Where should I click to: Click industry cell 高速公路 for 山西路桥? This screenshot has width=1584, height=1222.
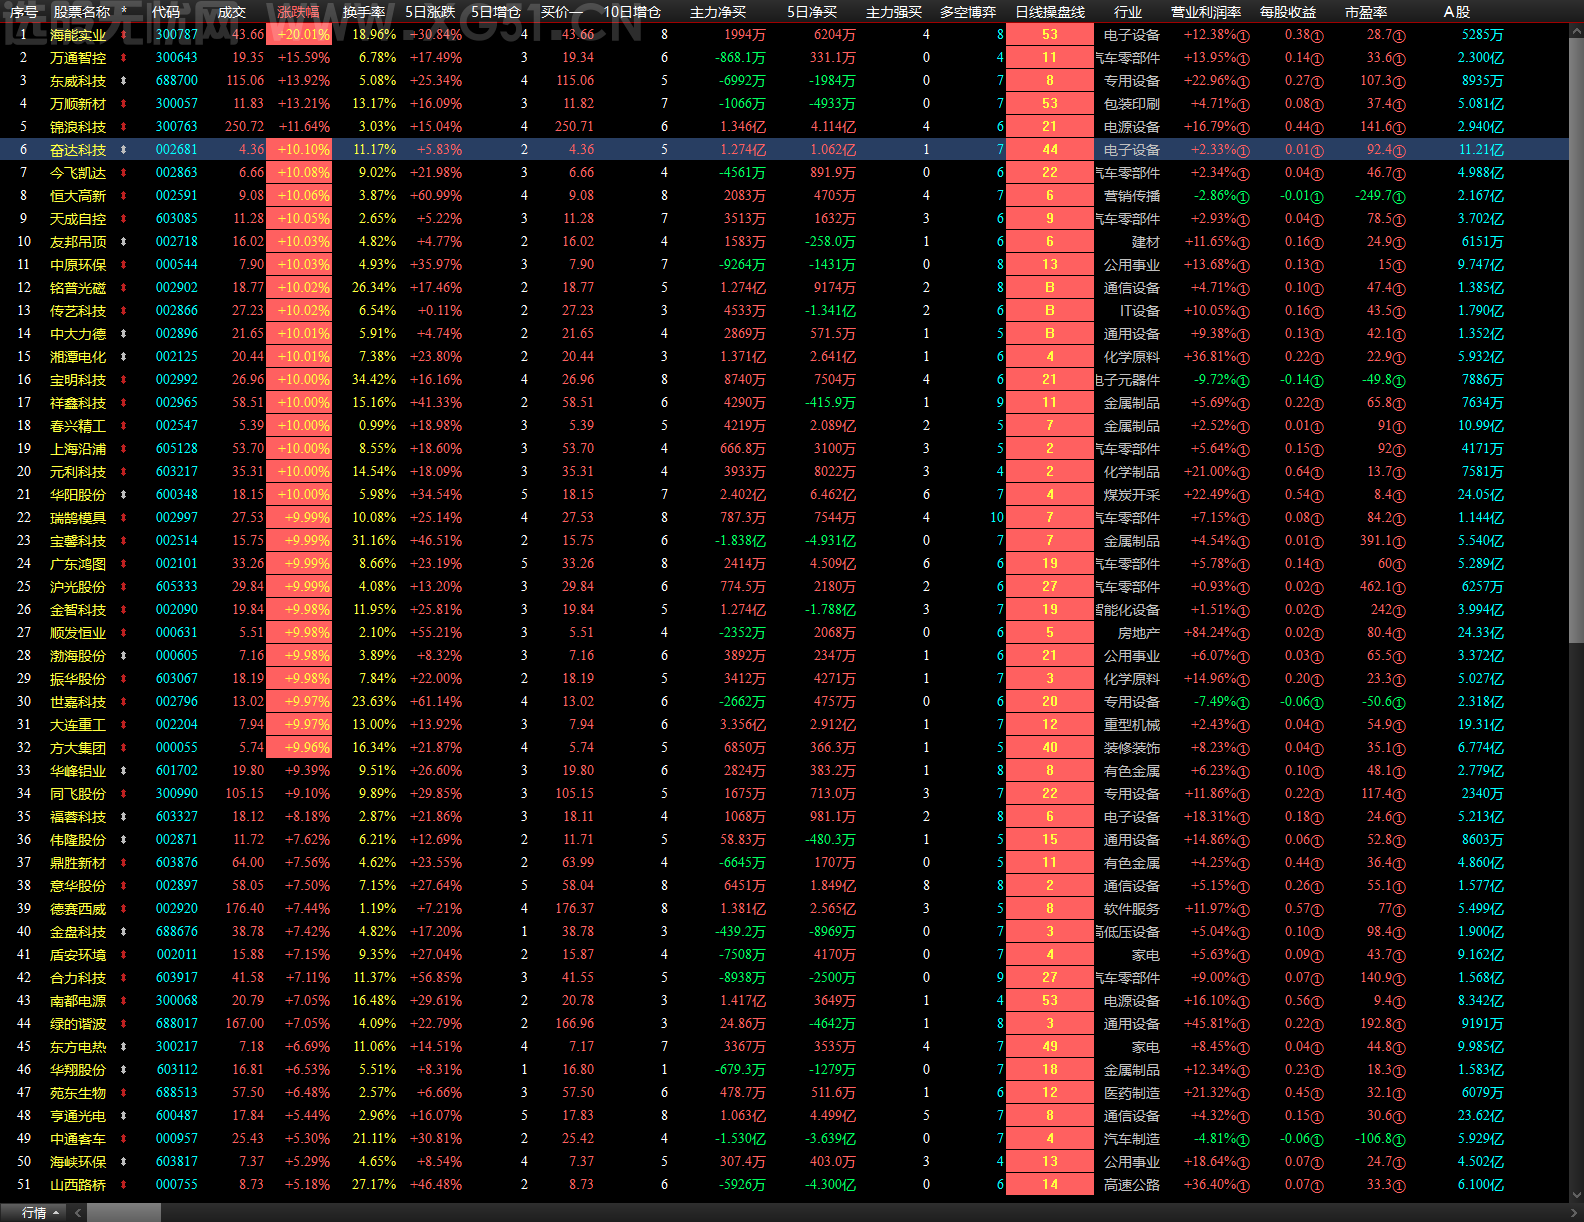pos(1132,1185)
